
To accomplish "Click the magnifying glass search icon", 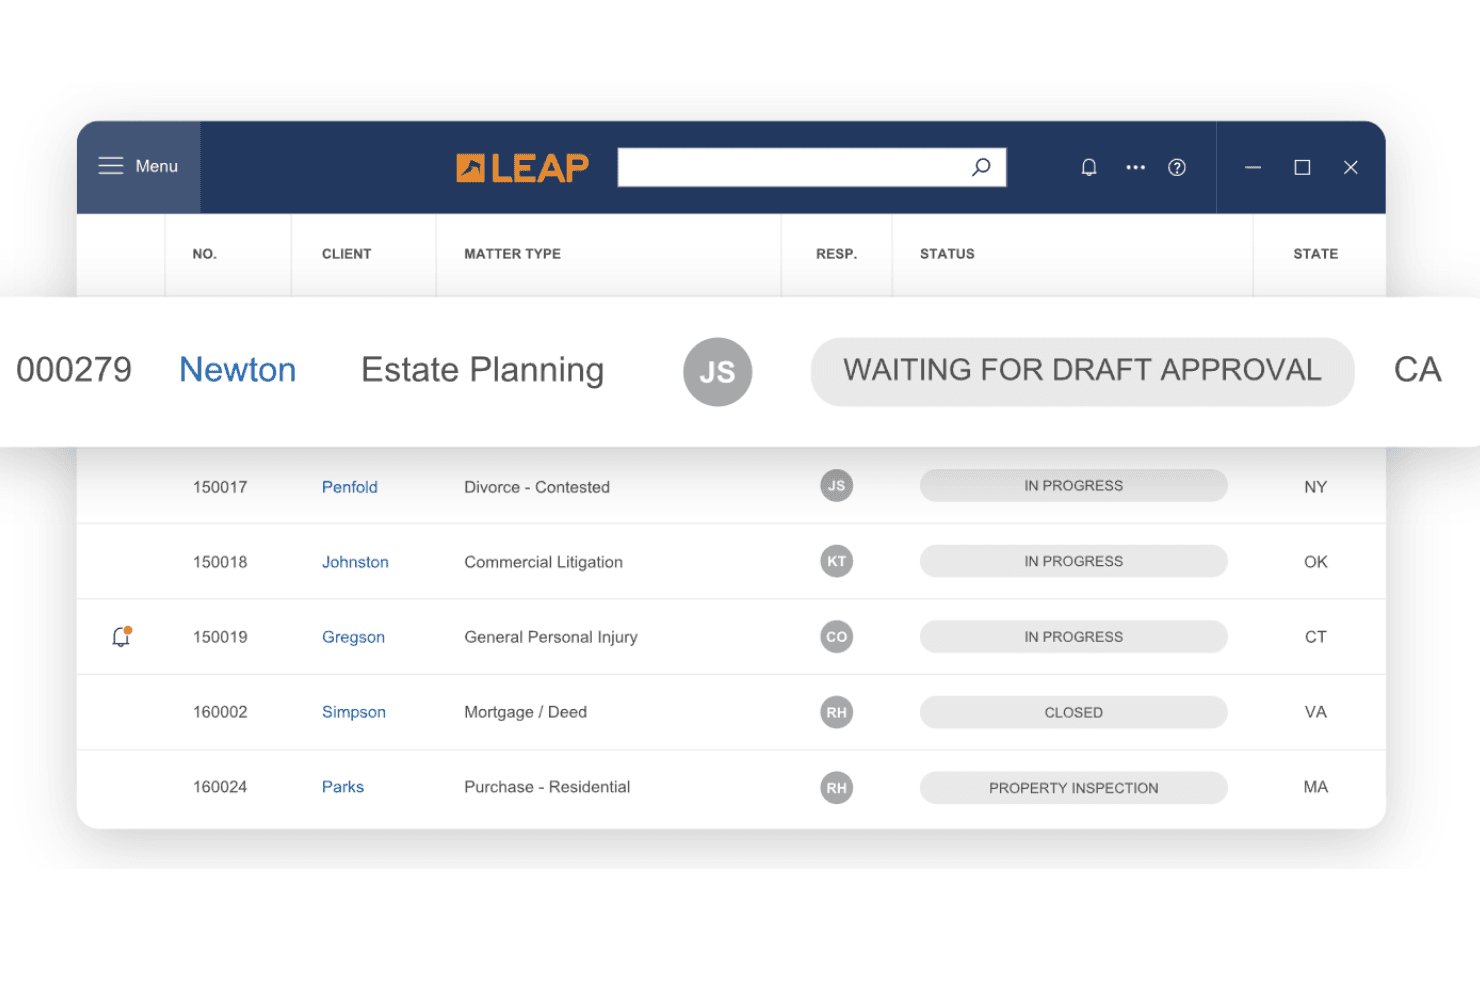I will [x=981, y=167].
